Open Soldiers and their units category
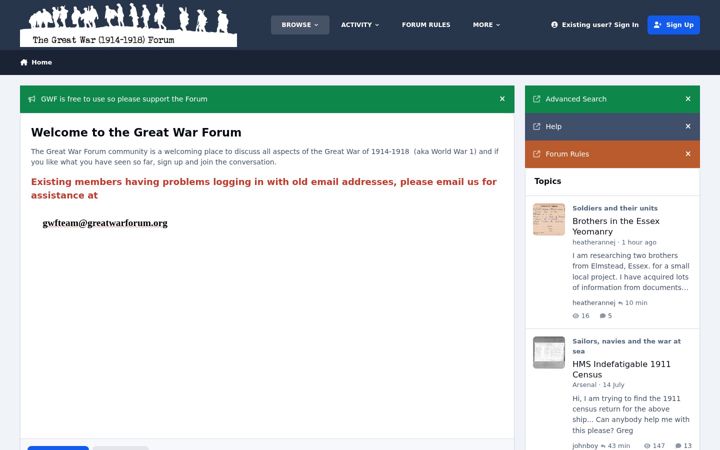 (615, 208)
